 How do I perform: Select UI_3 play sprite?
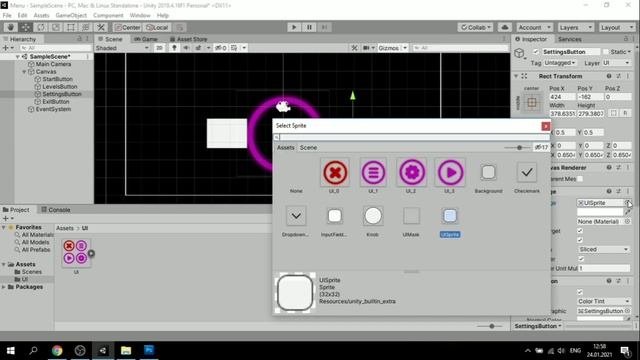[x=450, y=173]
